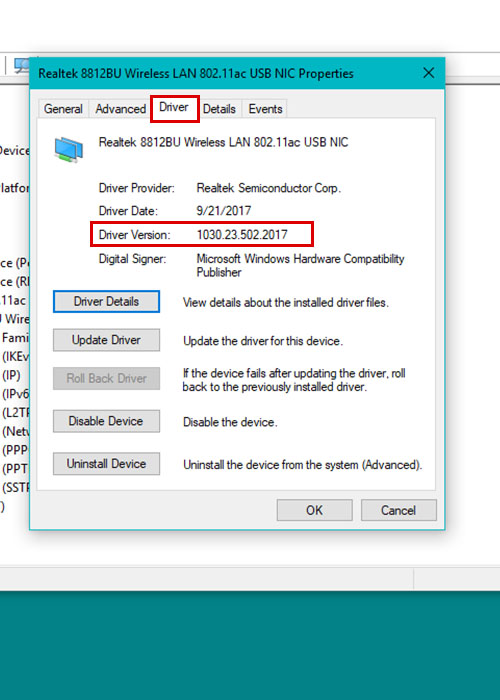Click the network adapter icon in dialog

tap(69, 149)
